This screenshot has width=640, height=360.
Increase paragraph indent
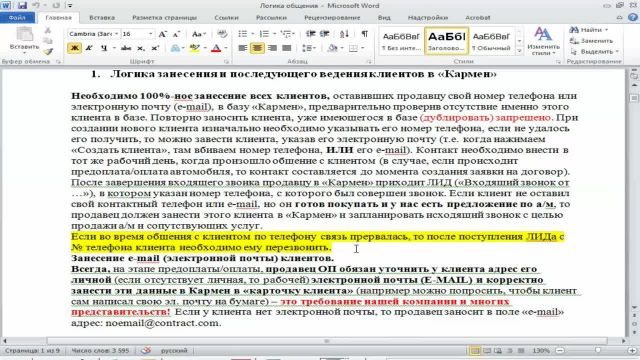pos(325,34)
